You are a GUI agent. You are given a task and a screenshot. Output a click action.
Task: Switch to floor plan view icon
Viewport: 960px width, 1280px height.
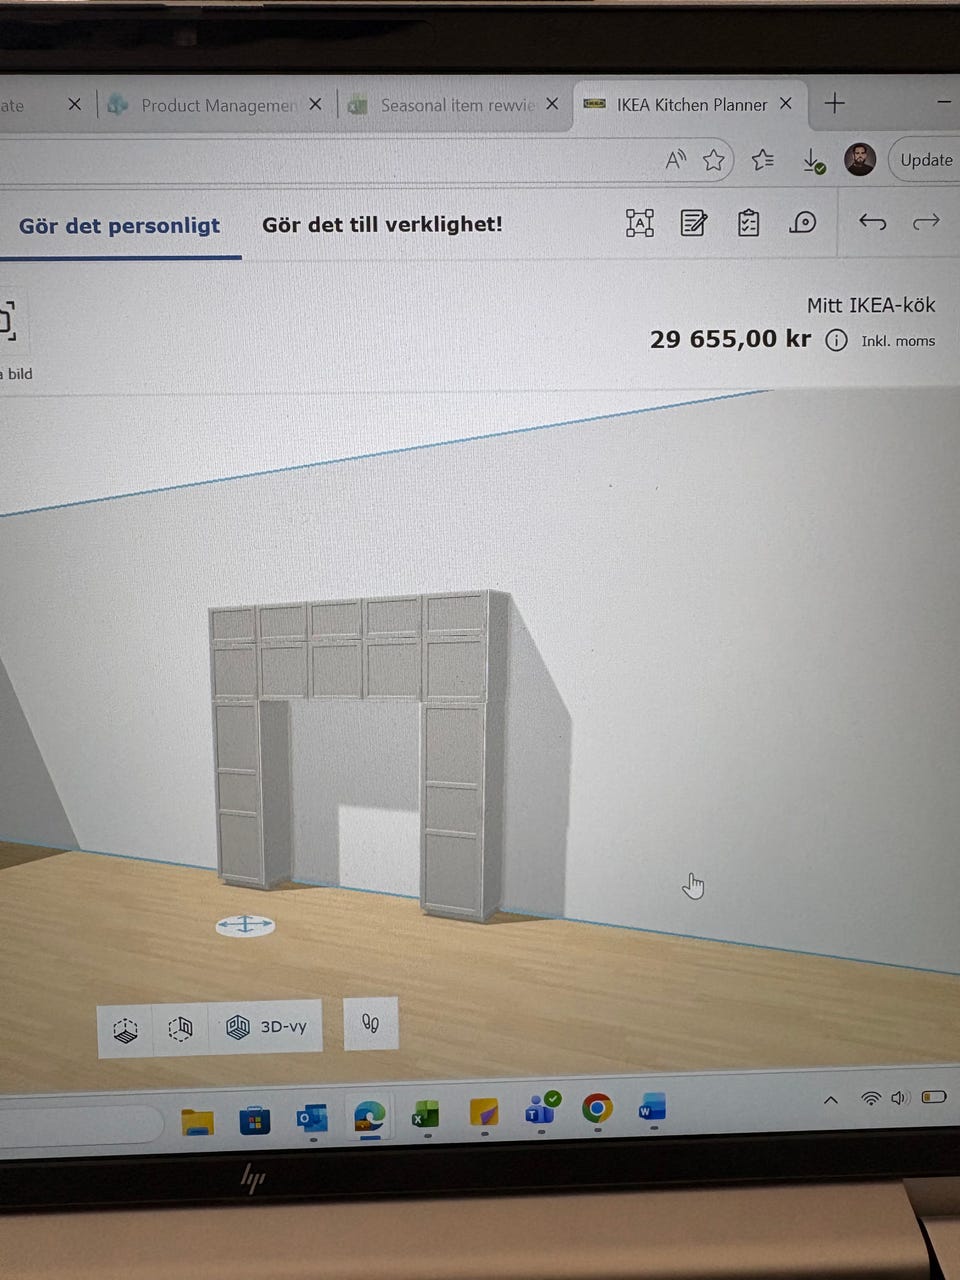pos(125,1029)
